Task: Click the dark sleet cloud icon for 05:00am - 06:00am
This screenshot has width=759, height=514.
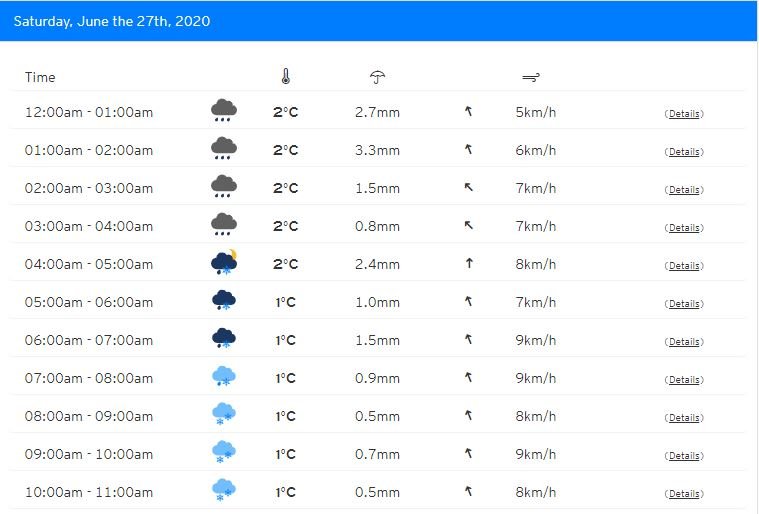Action: pos(224,300)
